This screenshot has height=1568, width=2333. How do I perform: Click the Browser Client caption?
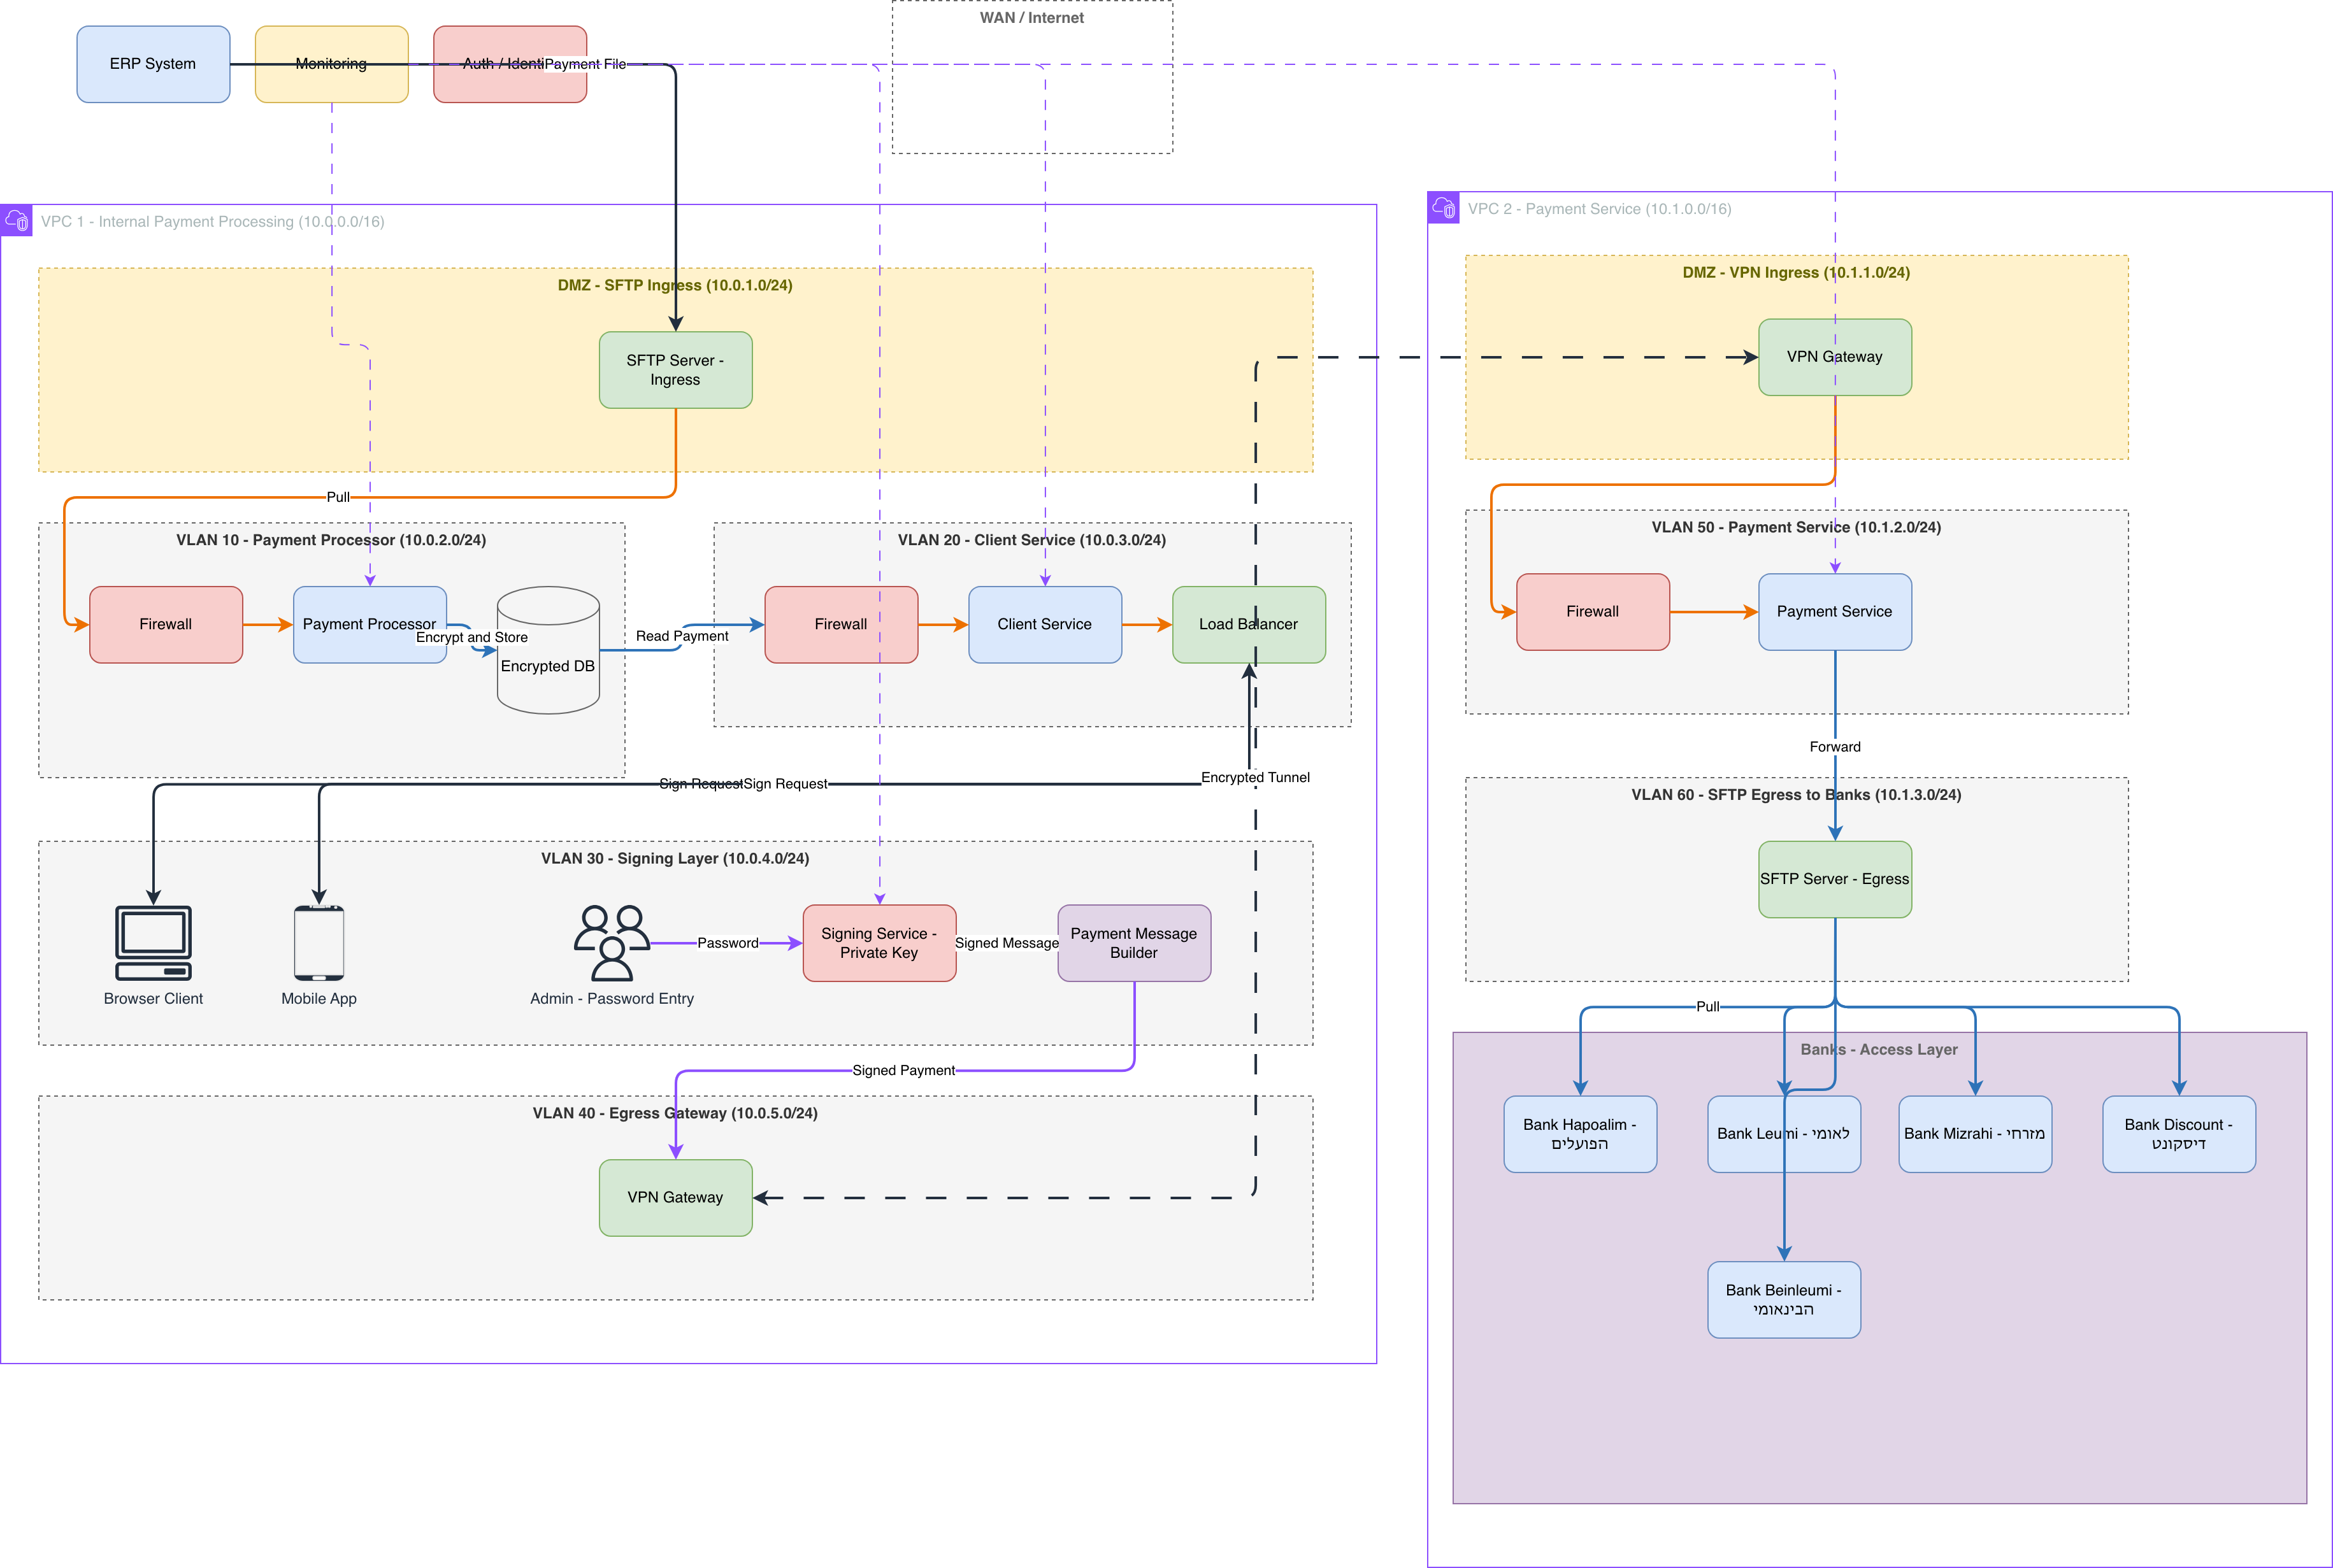[x=153, y=998]
